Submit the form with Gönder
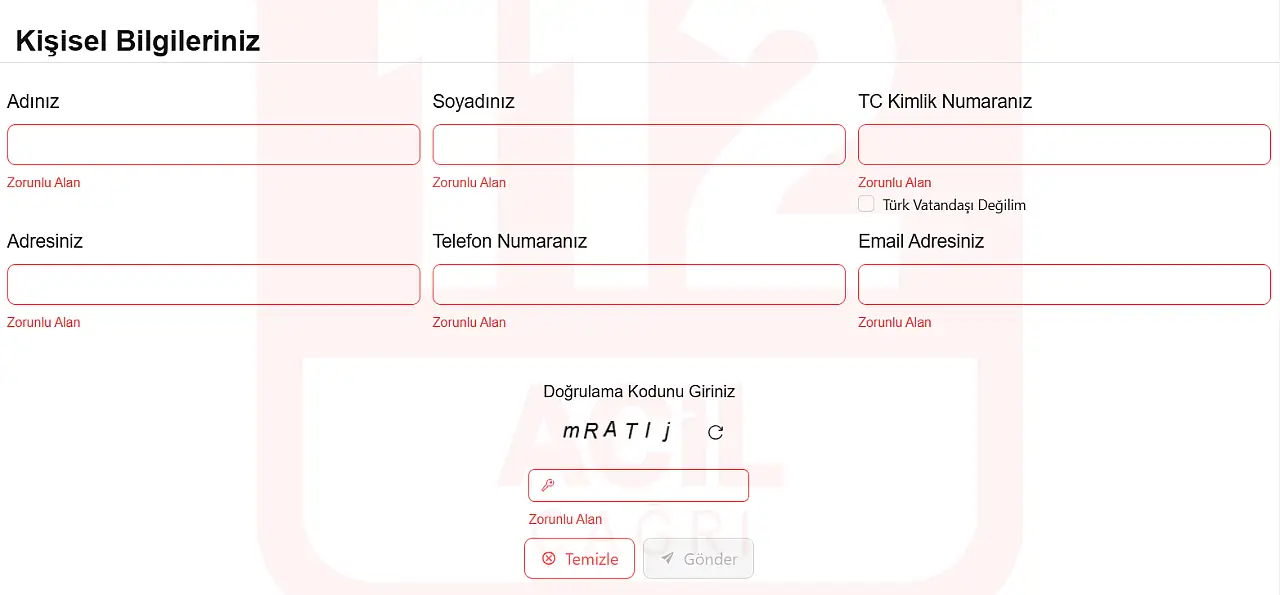This screenshot has height=595, width=1280. (x=698, y=558)
